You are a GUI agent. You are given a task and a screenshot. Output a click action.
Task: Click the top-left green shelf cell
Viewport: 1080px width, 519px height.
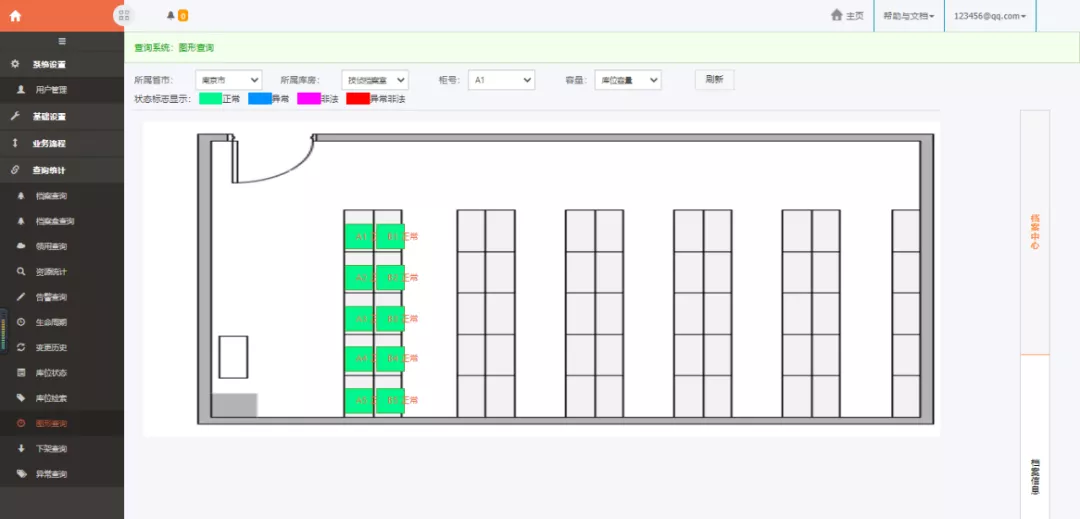pyautogui.click(x=359, y=236)
